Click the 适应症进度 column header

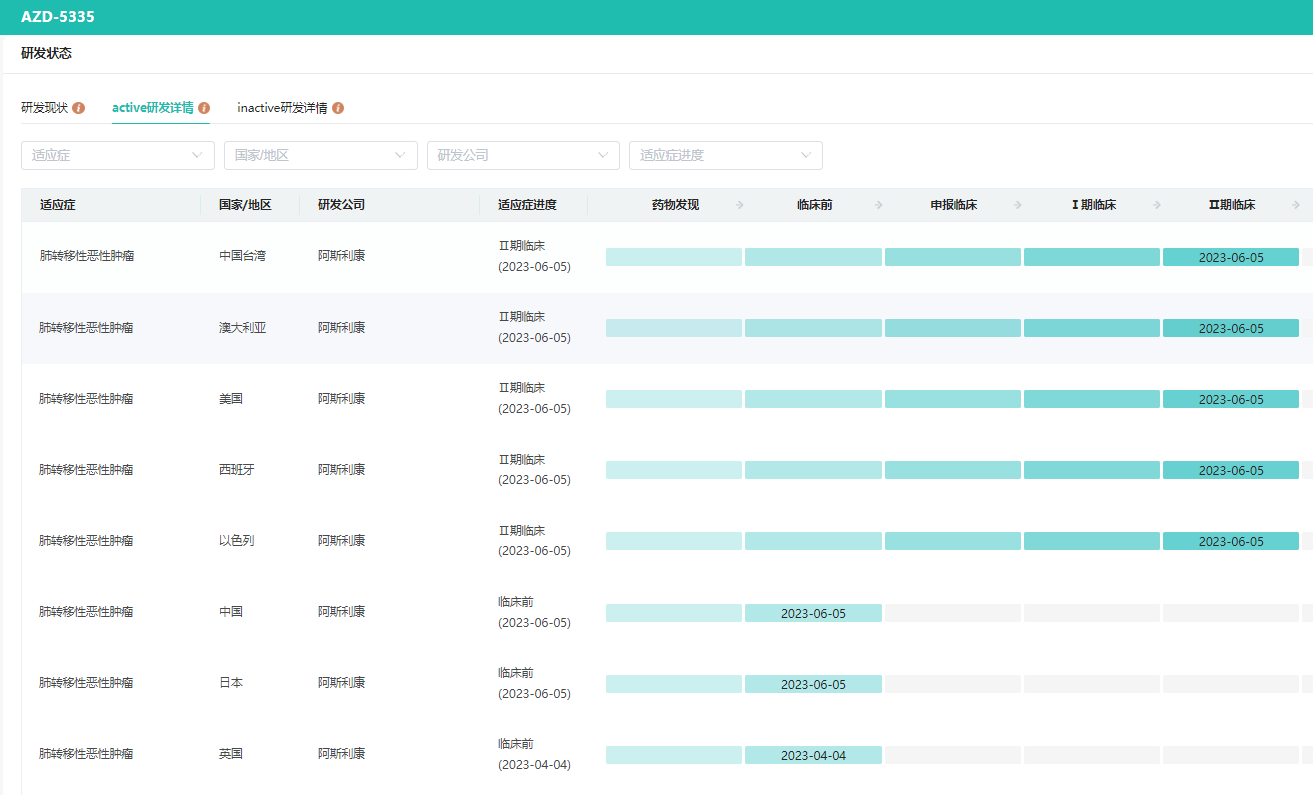click(x=527, y=205)
